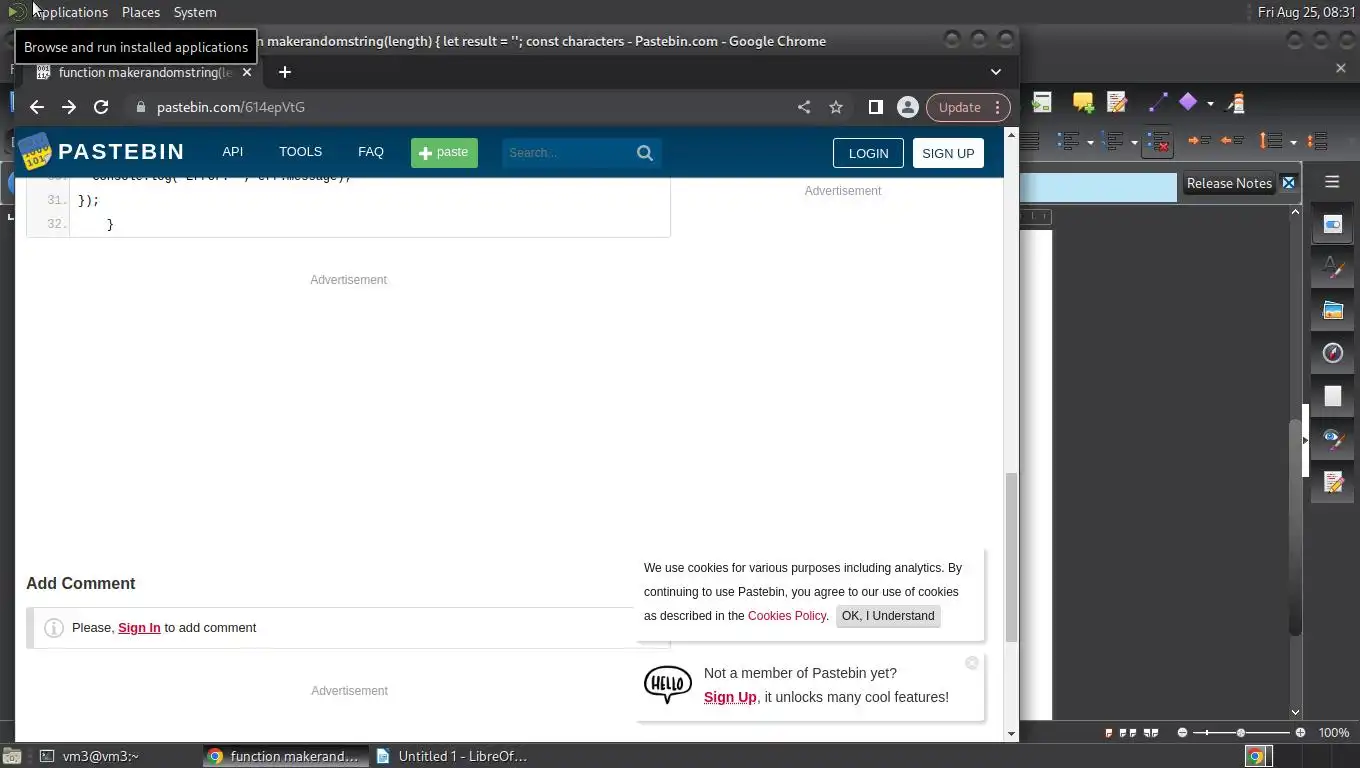This screenshot has width=1360, height=768.
Task: Open the Page sidebar deck in LibreOffice
Action: (x=1333, y=396)
